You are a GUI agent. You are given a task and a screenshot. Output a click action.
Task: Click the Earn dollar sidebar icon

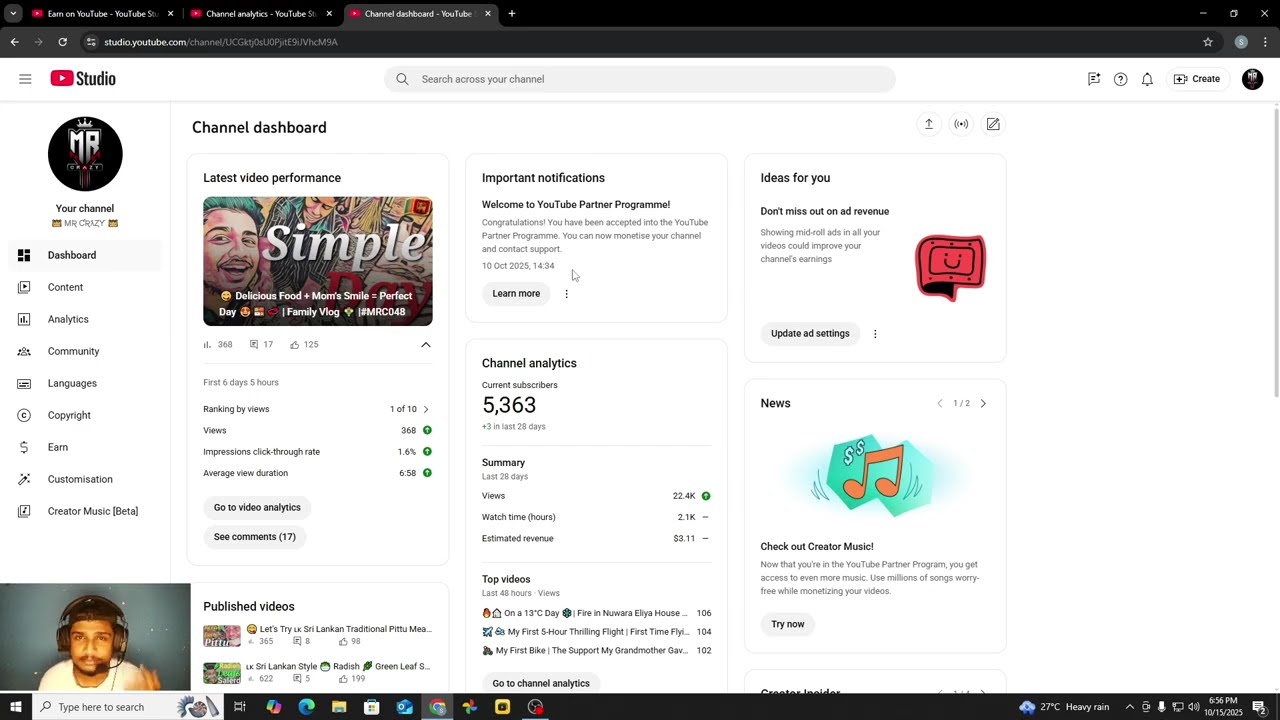[24, 447]
